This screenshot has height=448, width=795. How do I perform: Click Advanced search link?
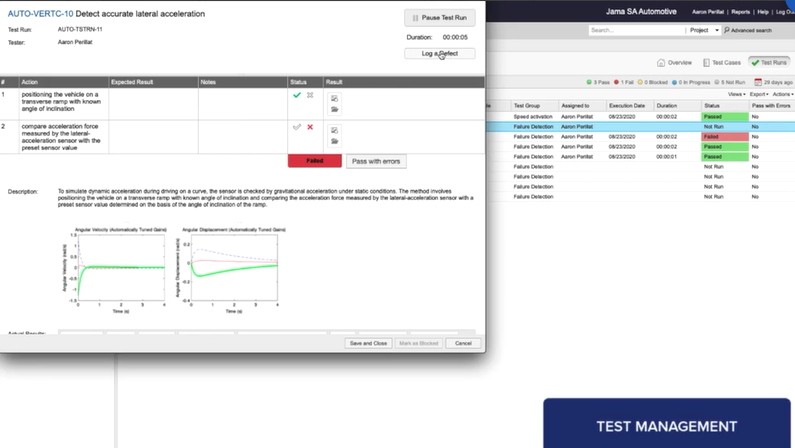pos(751,30)
